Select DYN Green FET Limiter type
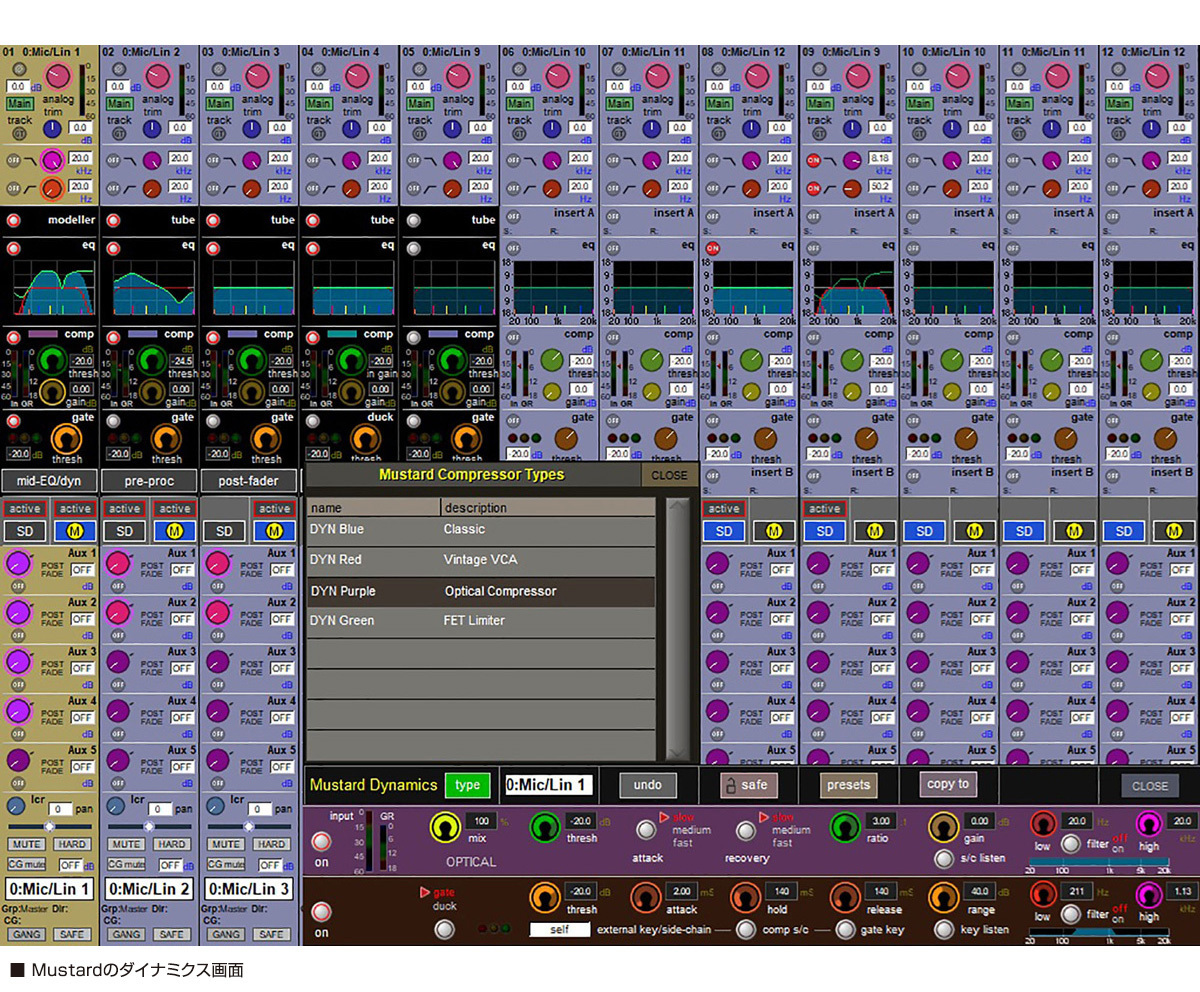Image resolution: width=1200 pixels, height=992 pixels. click(x=480, y=621)
